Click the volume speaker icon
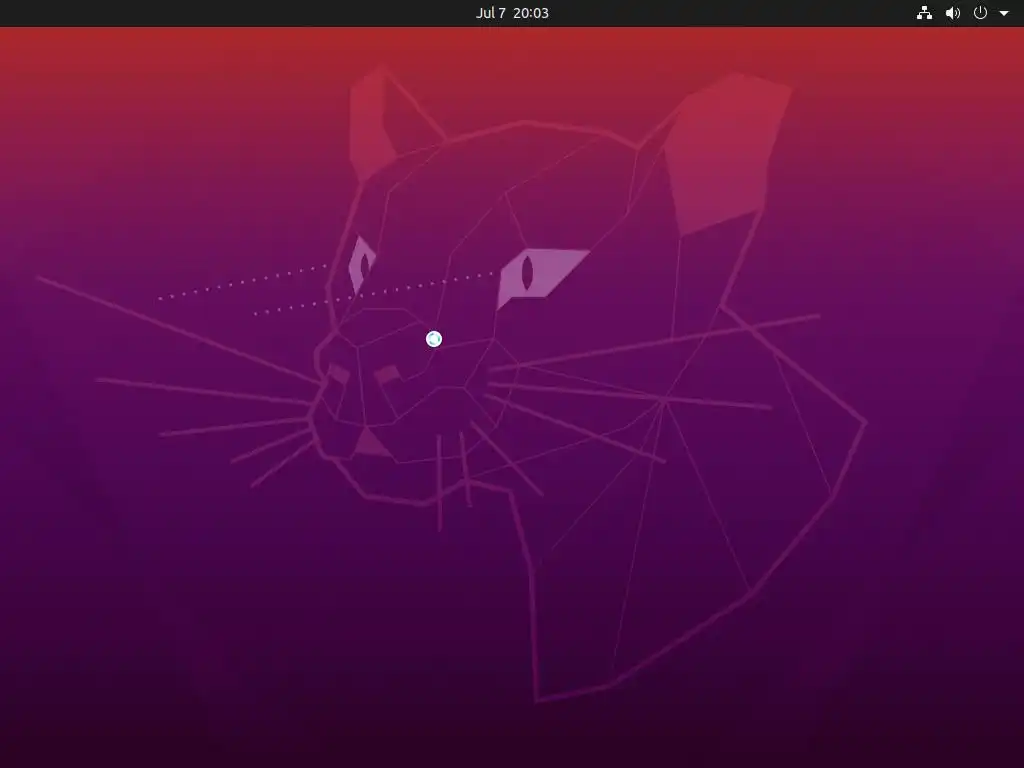Image resolution: width=1024 pixels, height=768 pixels. [x=953, y=13]
